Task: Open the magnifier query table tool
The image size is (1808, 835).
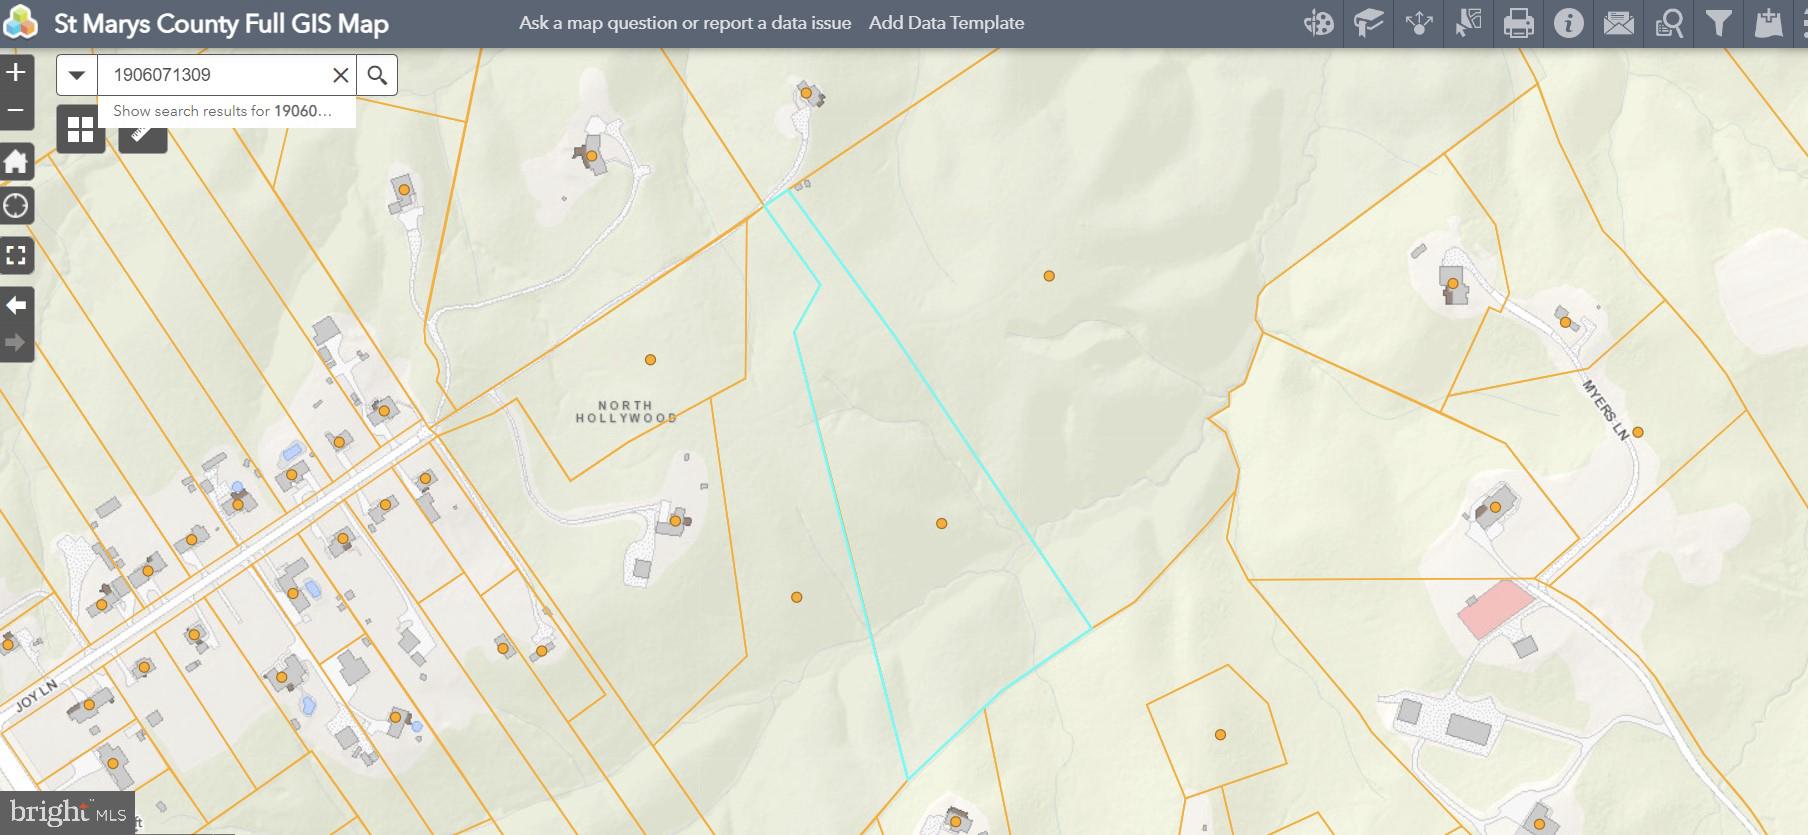Action: [1668, 23]
